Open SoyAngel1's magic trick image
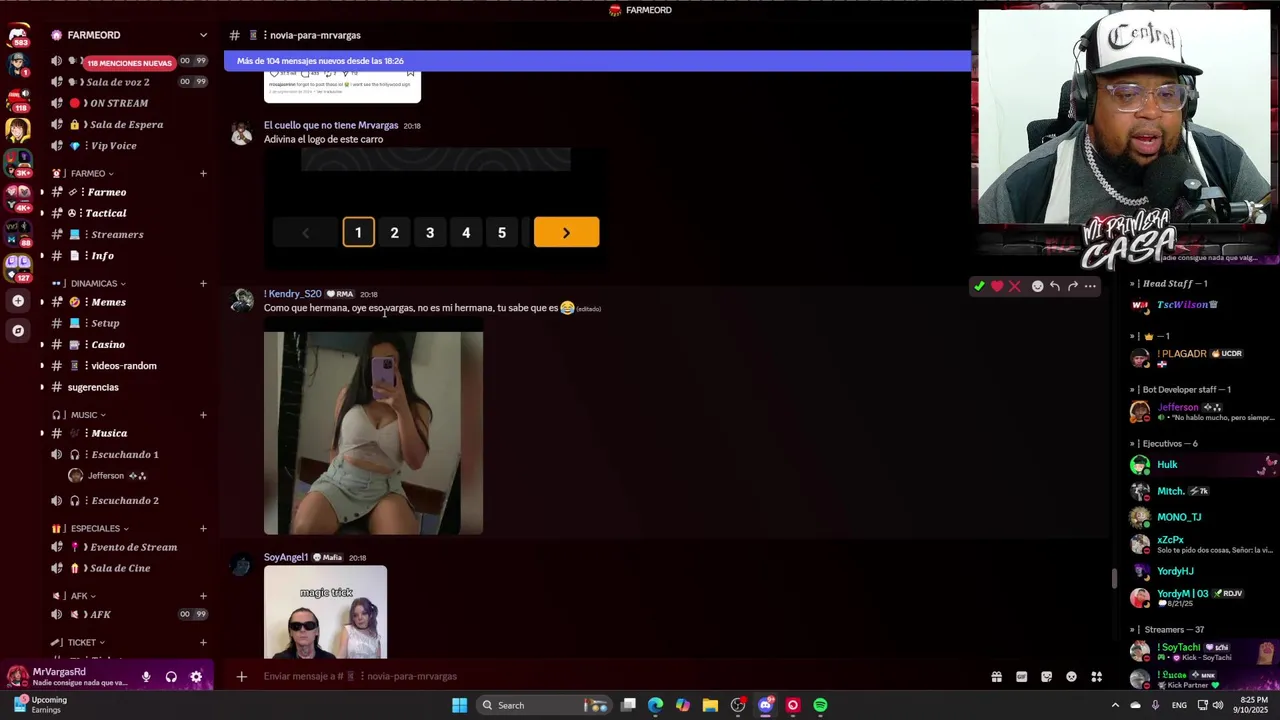Screen dimensions: 1280x720 tap(325, 612)
